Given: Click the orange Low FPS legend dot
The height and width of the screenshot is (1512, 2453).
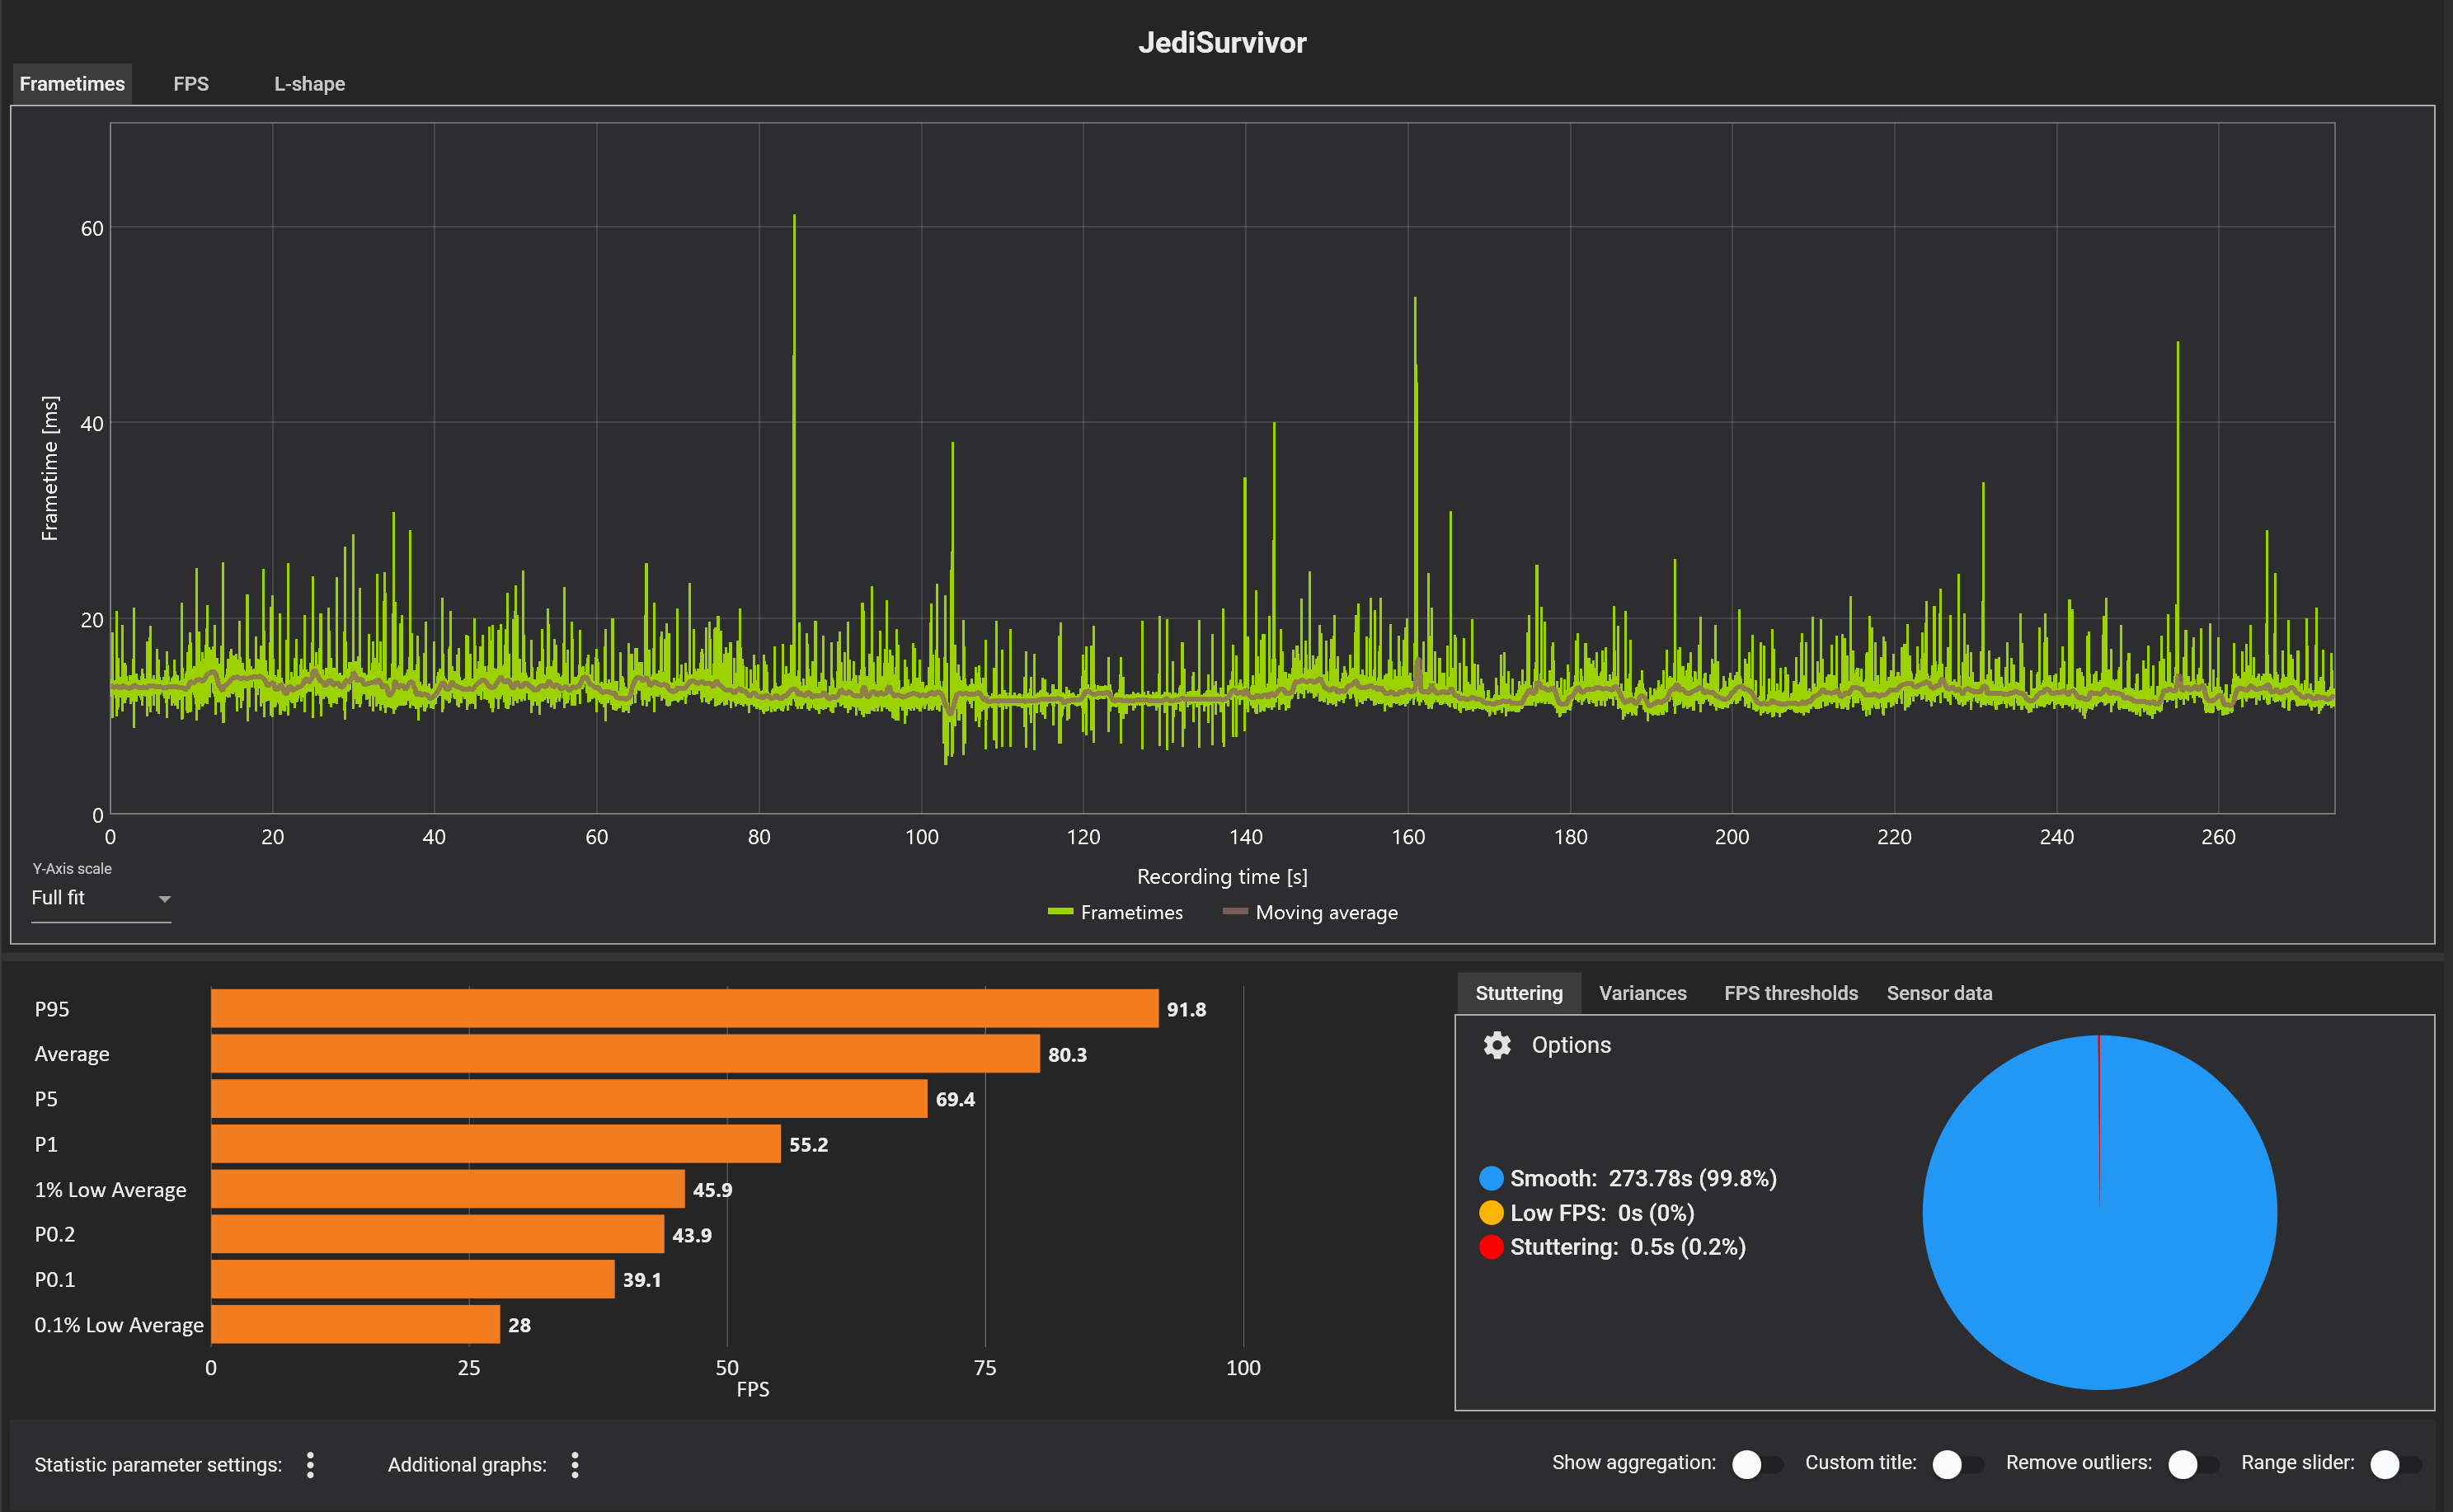Looking at the screenshot, I should click(1490, 1213).
